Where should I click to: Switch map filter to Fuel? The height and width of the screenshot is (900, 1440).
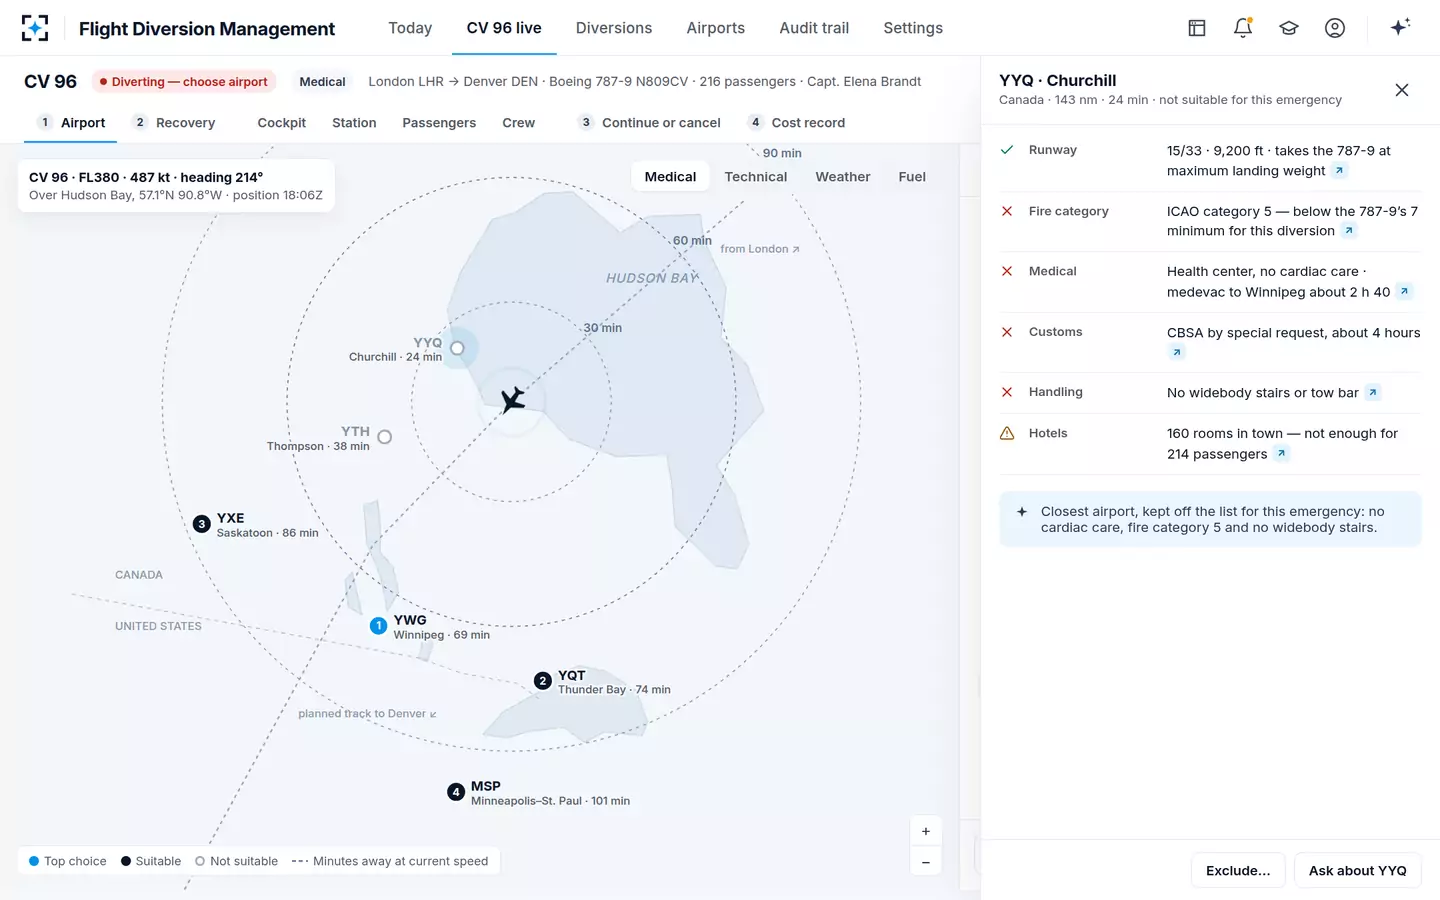[x=912, y=177]
